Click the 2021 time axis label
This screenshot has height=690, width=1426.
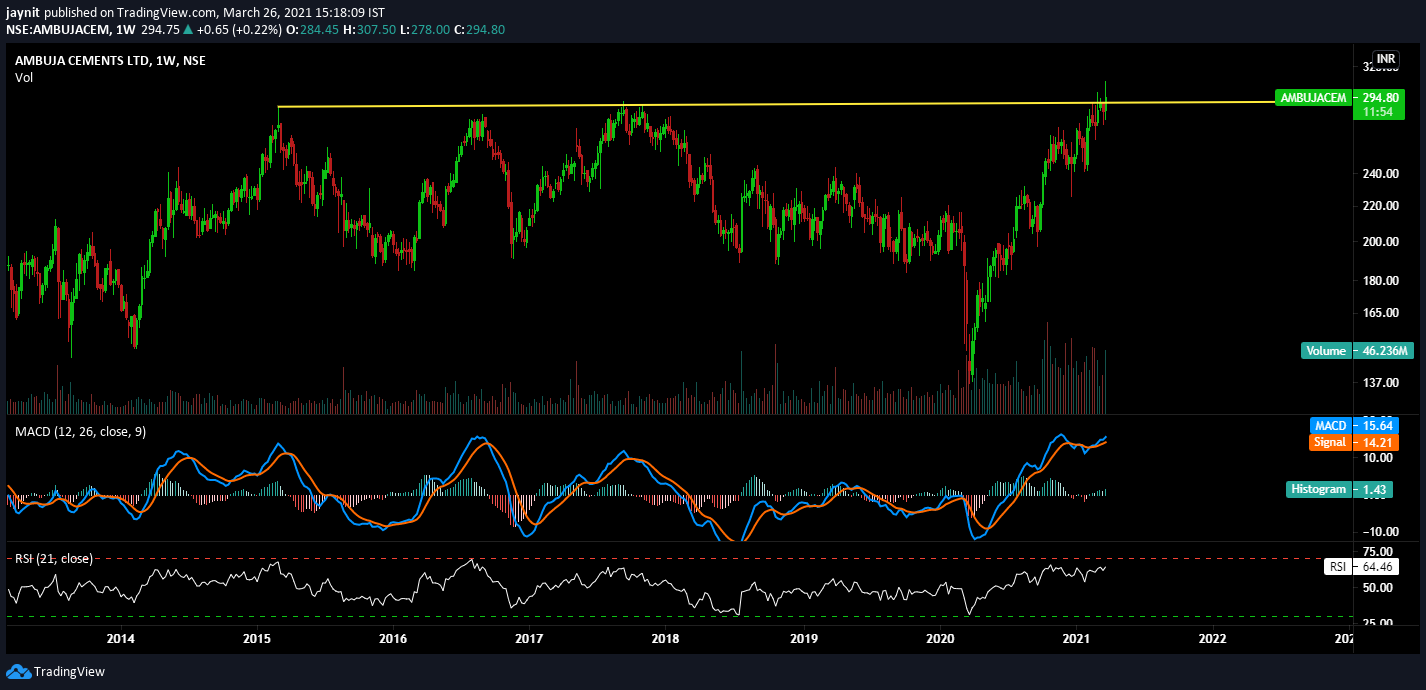tap(1076, 638)
